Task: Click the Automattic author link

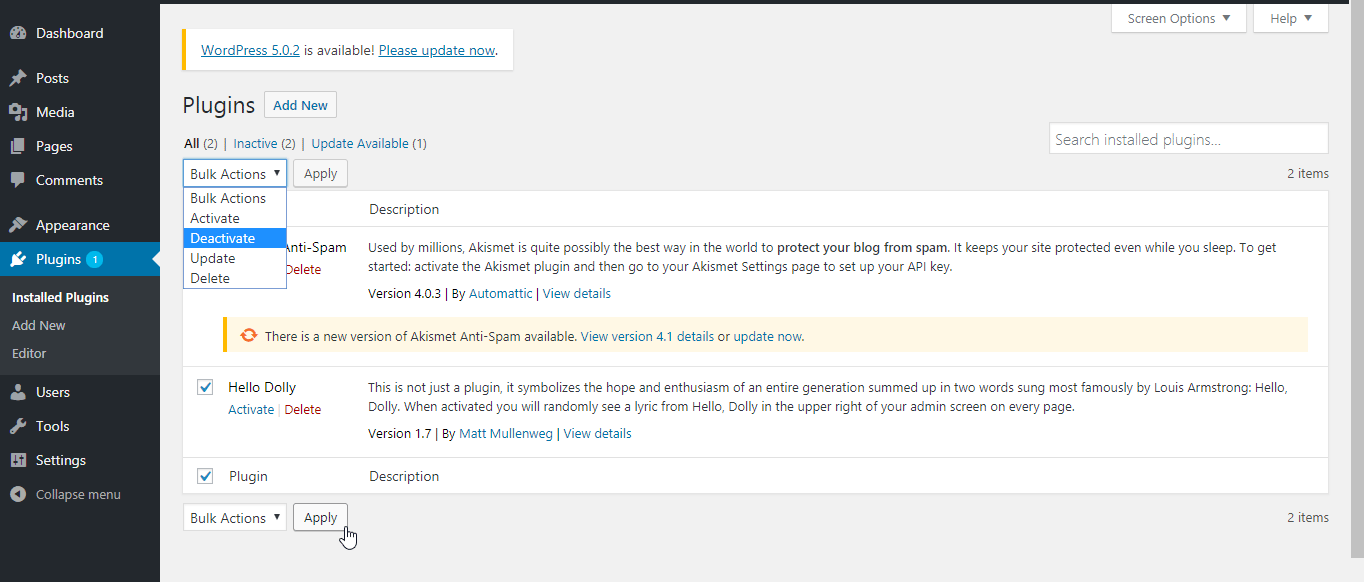Action: 501,294
